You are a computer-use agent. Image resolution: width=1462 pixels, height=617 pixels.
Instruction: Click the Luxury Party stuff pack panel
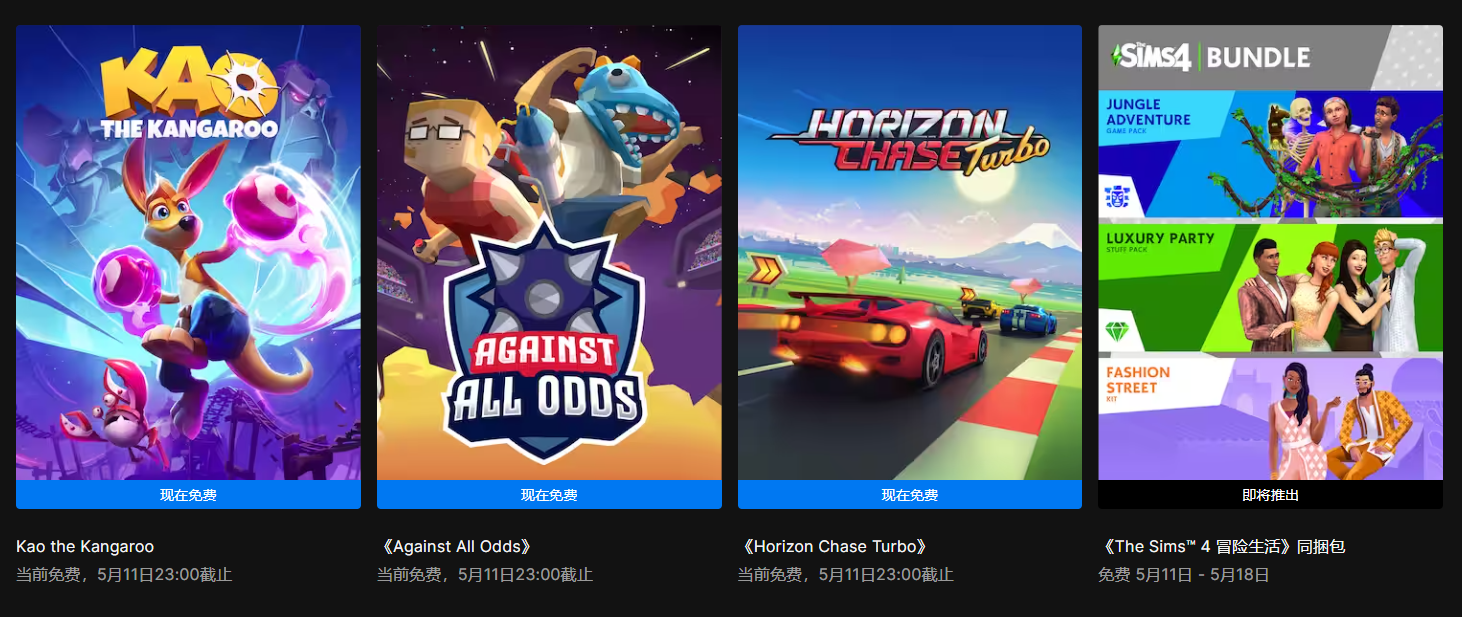[1270, 287]
